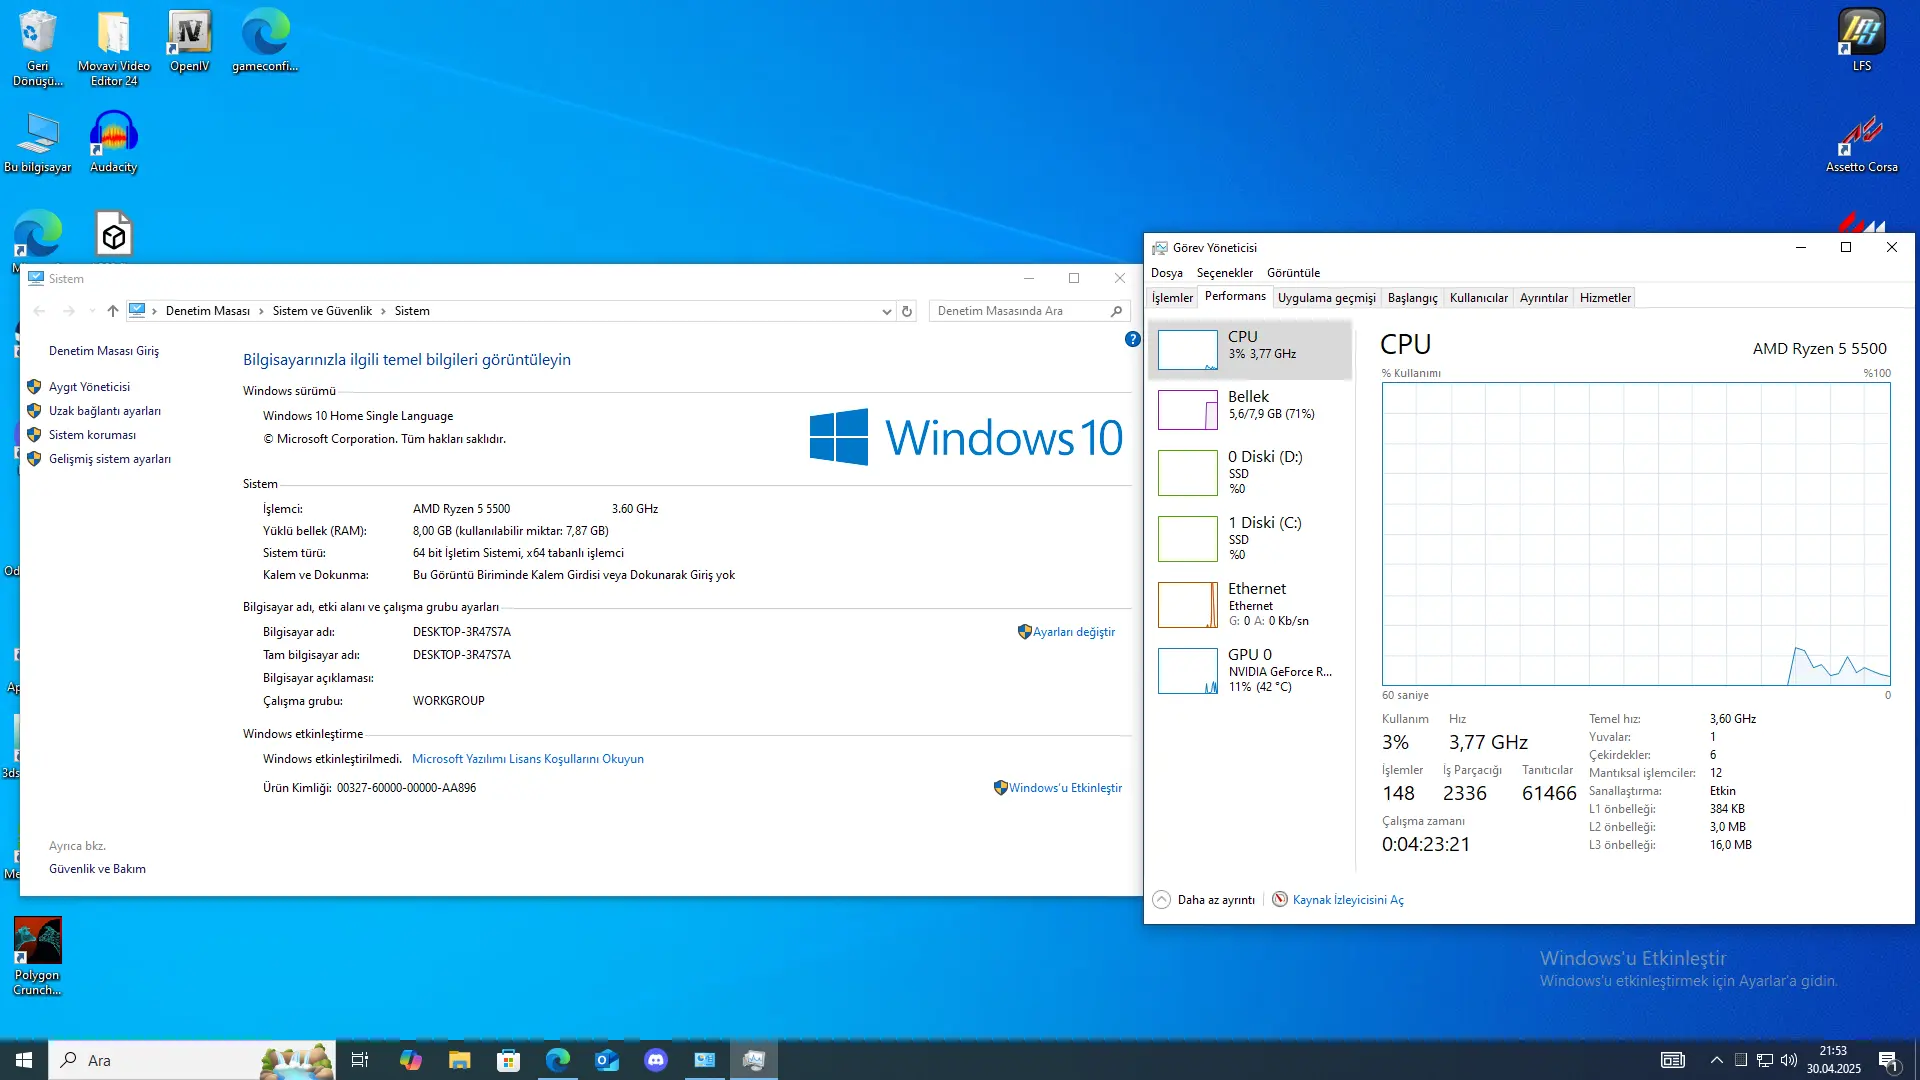Open Movavi Video Editor 24 desktop icon
Image resolution: width=1920 pixels, height=1080 pixels.
(114, 47)
